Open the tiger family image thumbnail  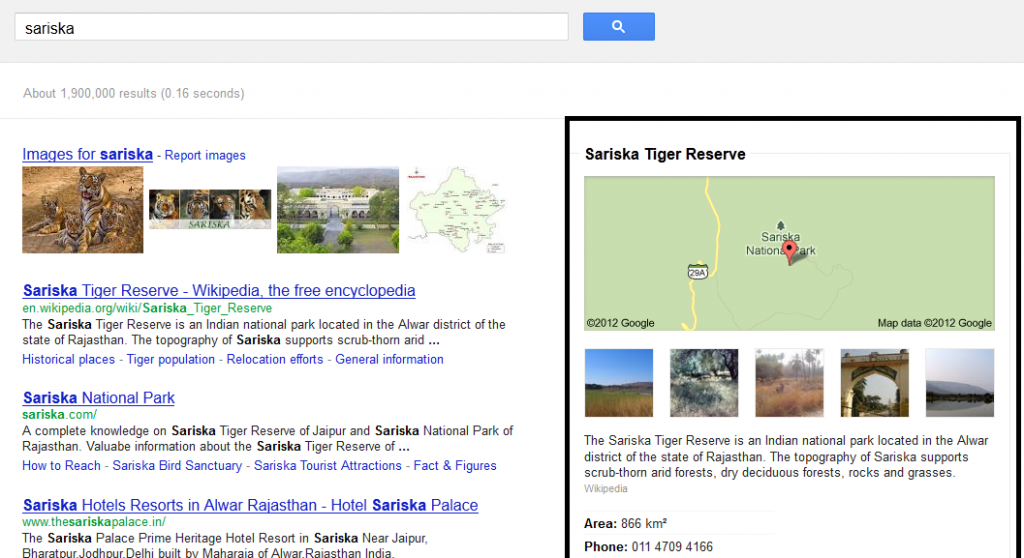(x=82, y=210)
